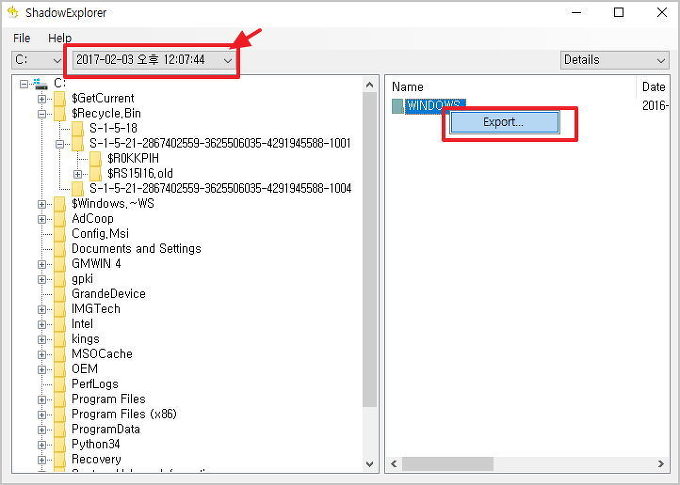Click the $R0KKPIH folder icon
Image resolution: width=680 pixels, height=485 pixels.
pyautogui.click(x=95, y=158)
